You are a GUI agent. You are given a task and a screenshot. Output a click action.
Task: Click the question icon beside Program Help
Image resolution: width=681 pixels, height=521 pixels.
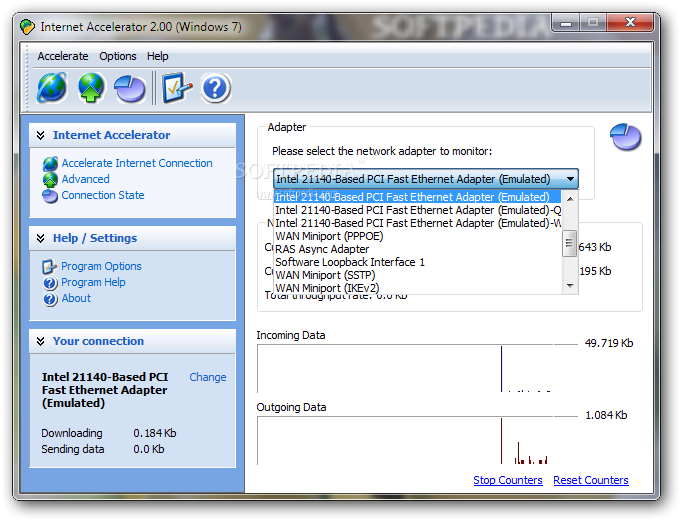click(x=50, y=283)
